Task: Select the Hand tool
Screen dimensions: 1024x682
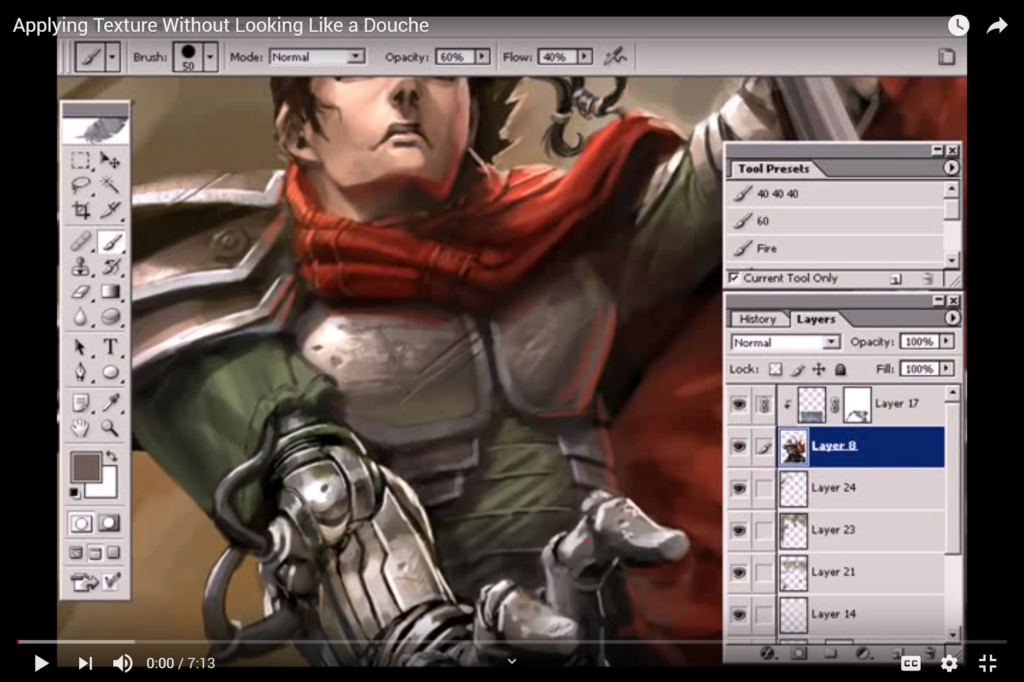Action: click(x=80, y=428)
